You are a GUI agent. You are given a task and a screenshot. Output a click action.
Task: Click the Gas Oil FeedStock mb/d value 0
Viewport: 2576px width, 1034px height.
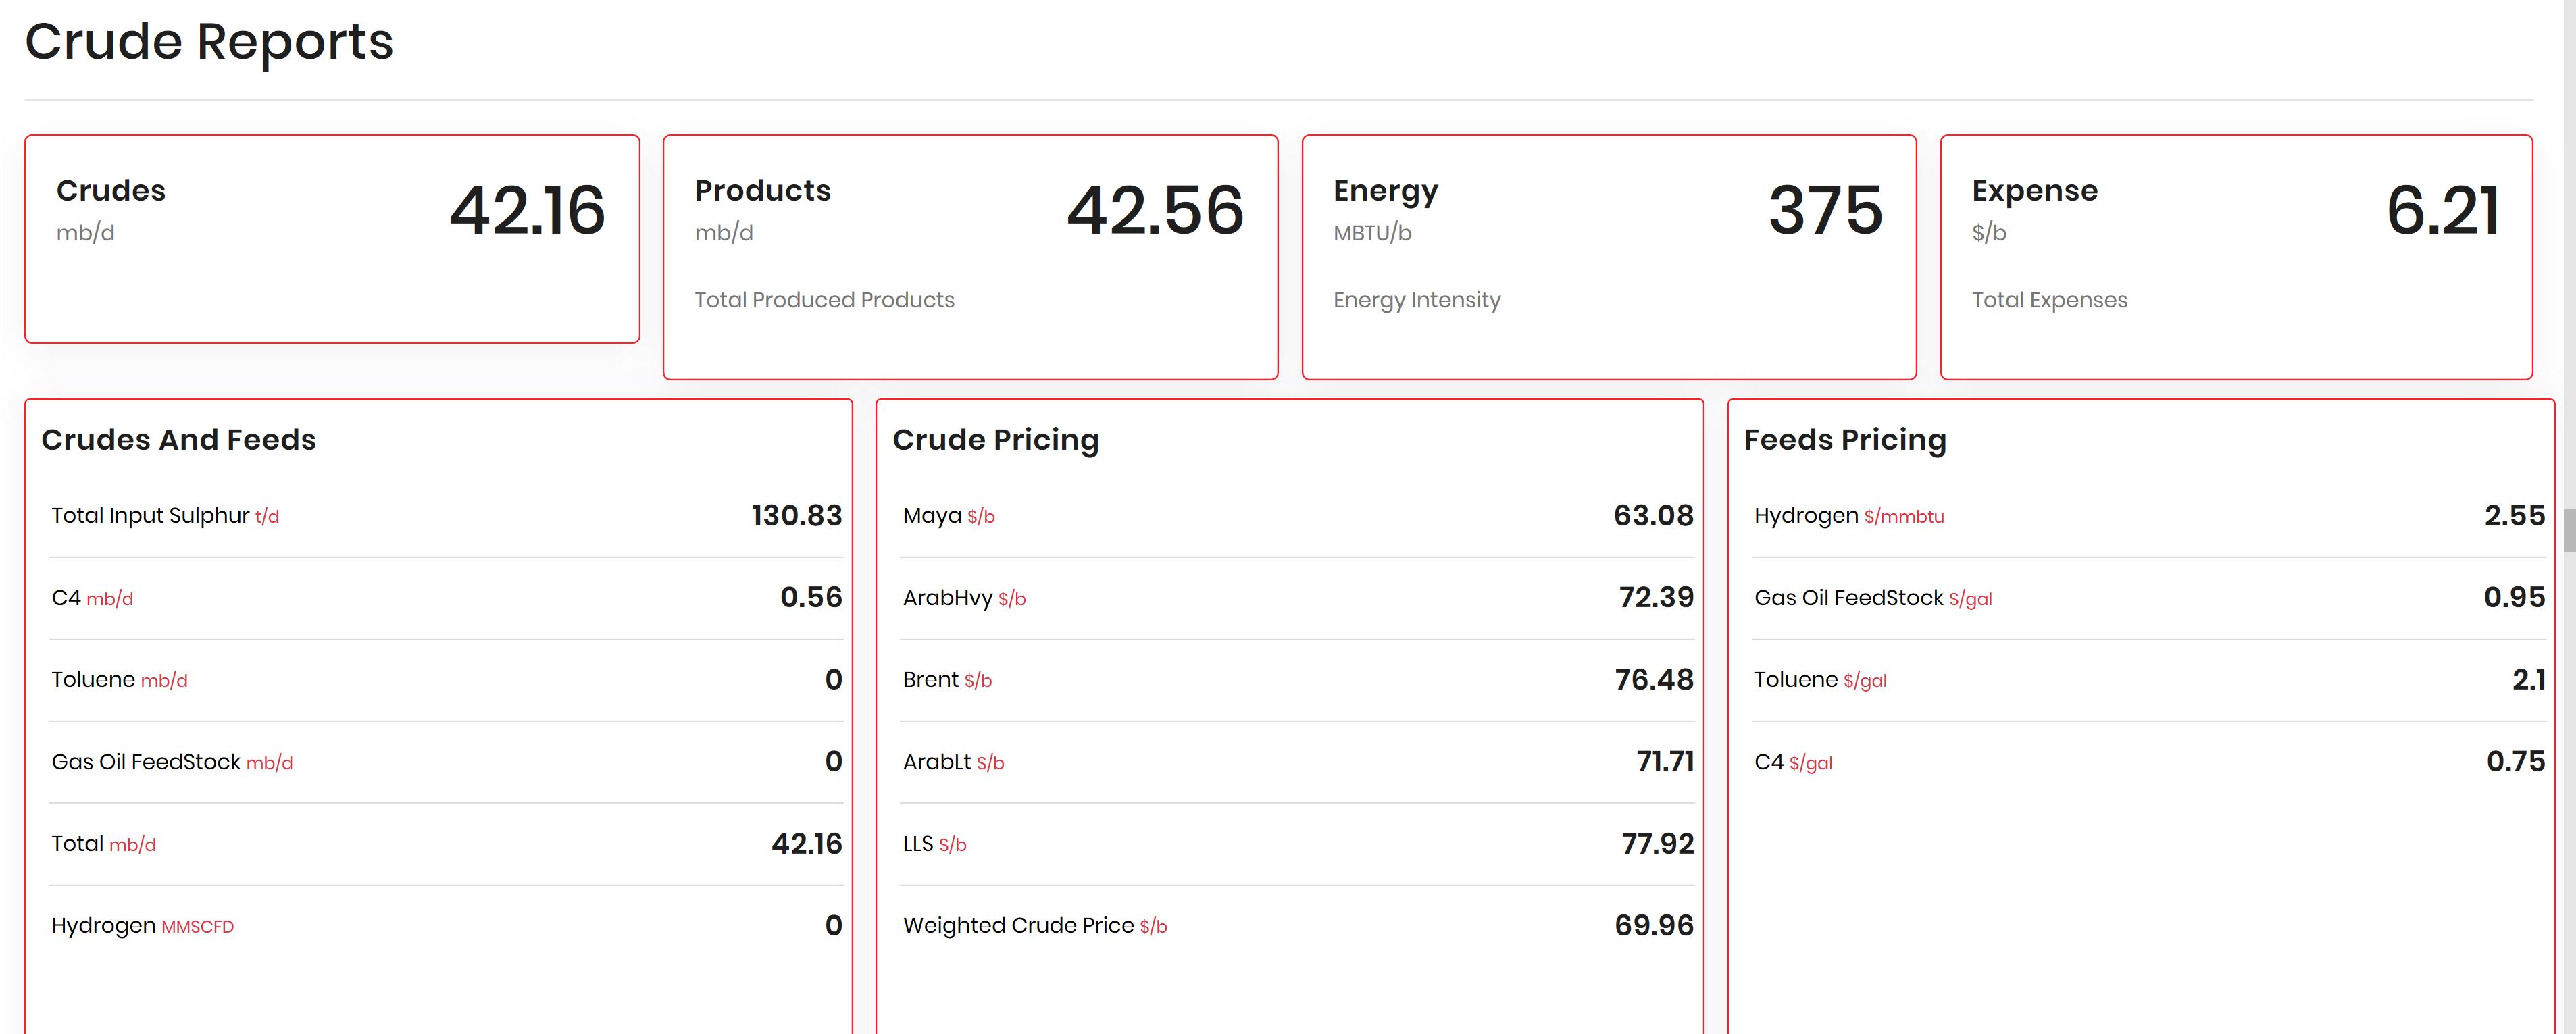[834, 762]
